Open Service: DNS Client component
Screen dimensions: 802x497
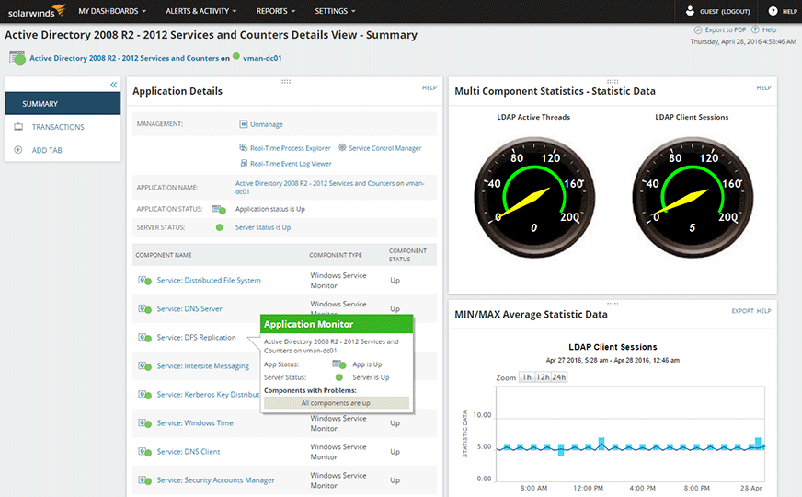point(188,452)
